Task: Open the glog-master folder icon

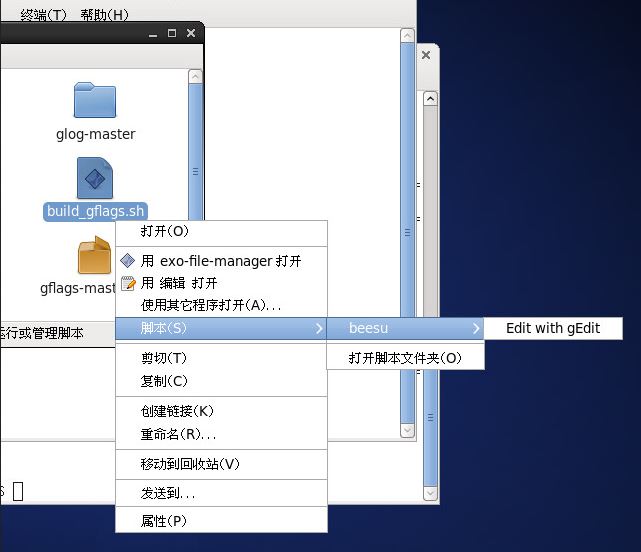Action: click(95, 100)
